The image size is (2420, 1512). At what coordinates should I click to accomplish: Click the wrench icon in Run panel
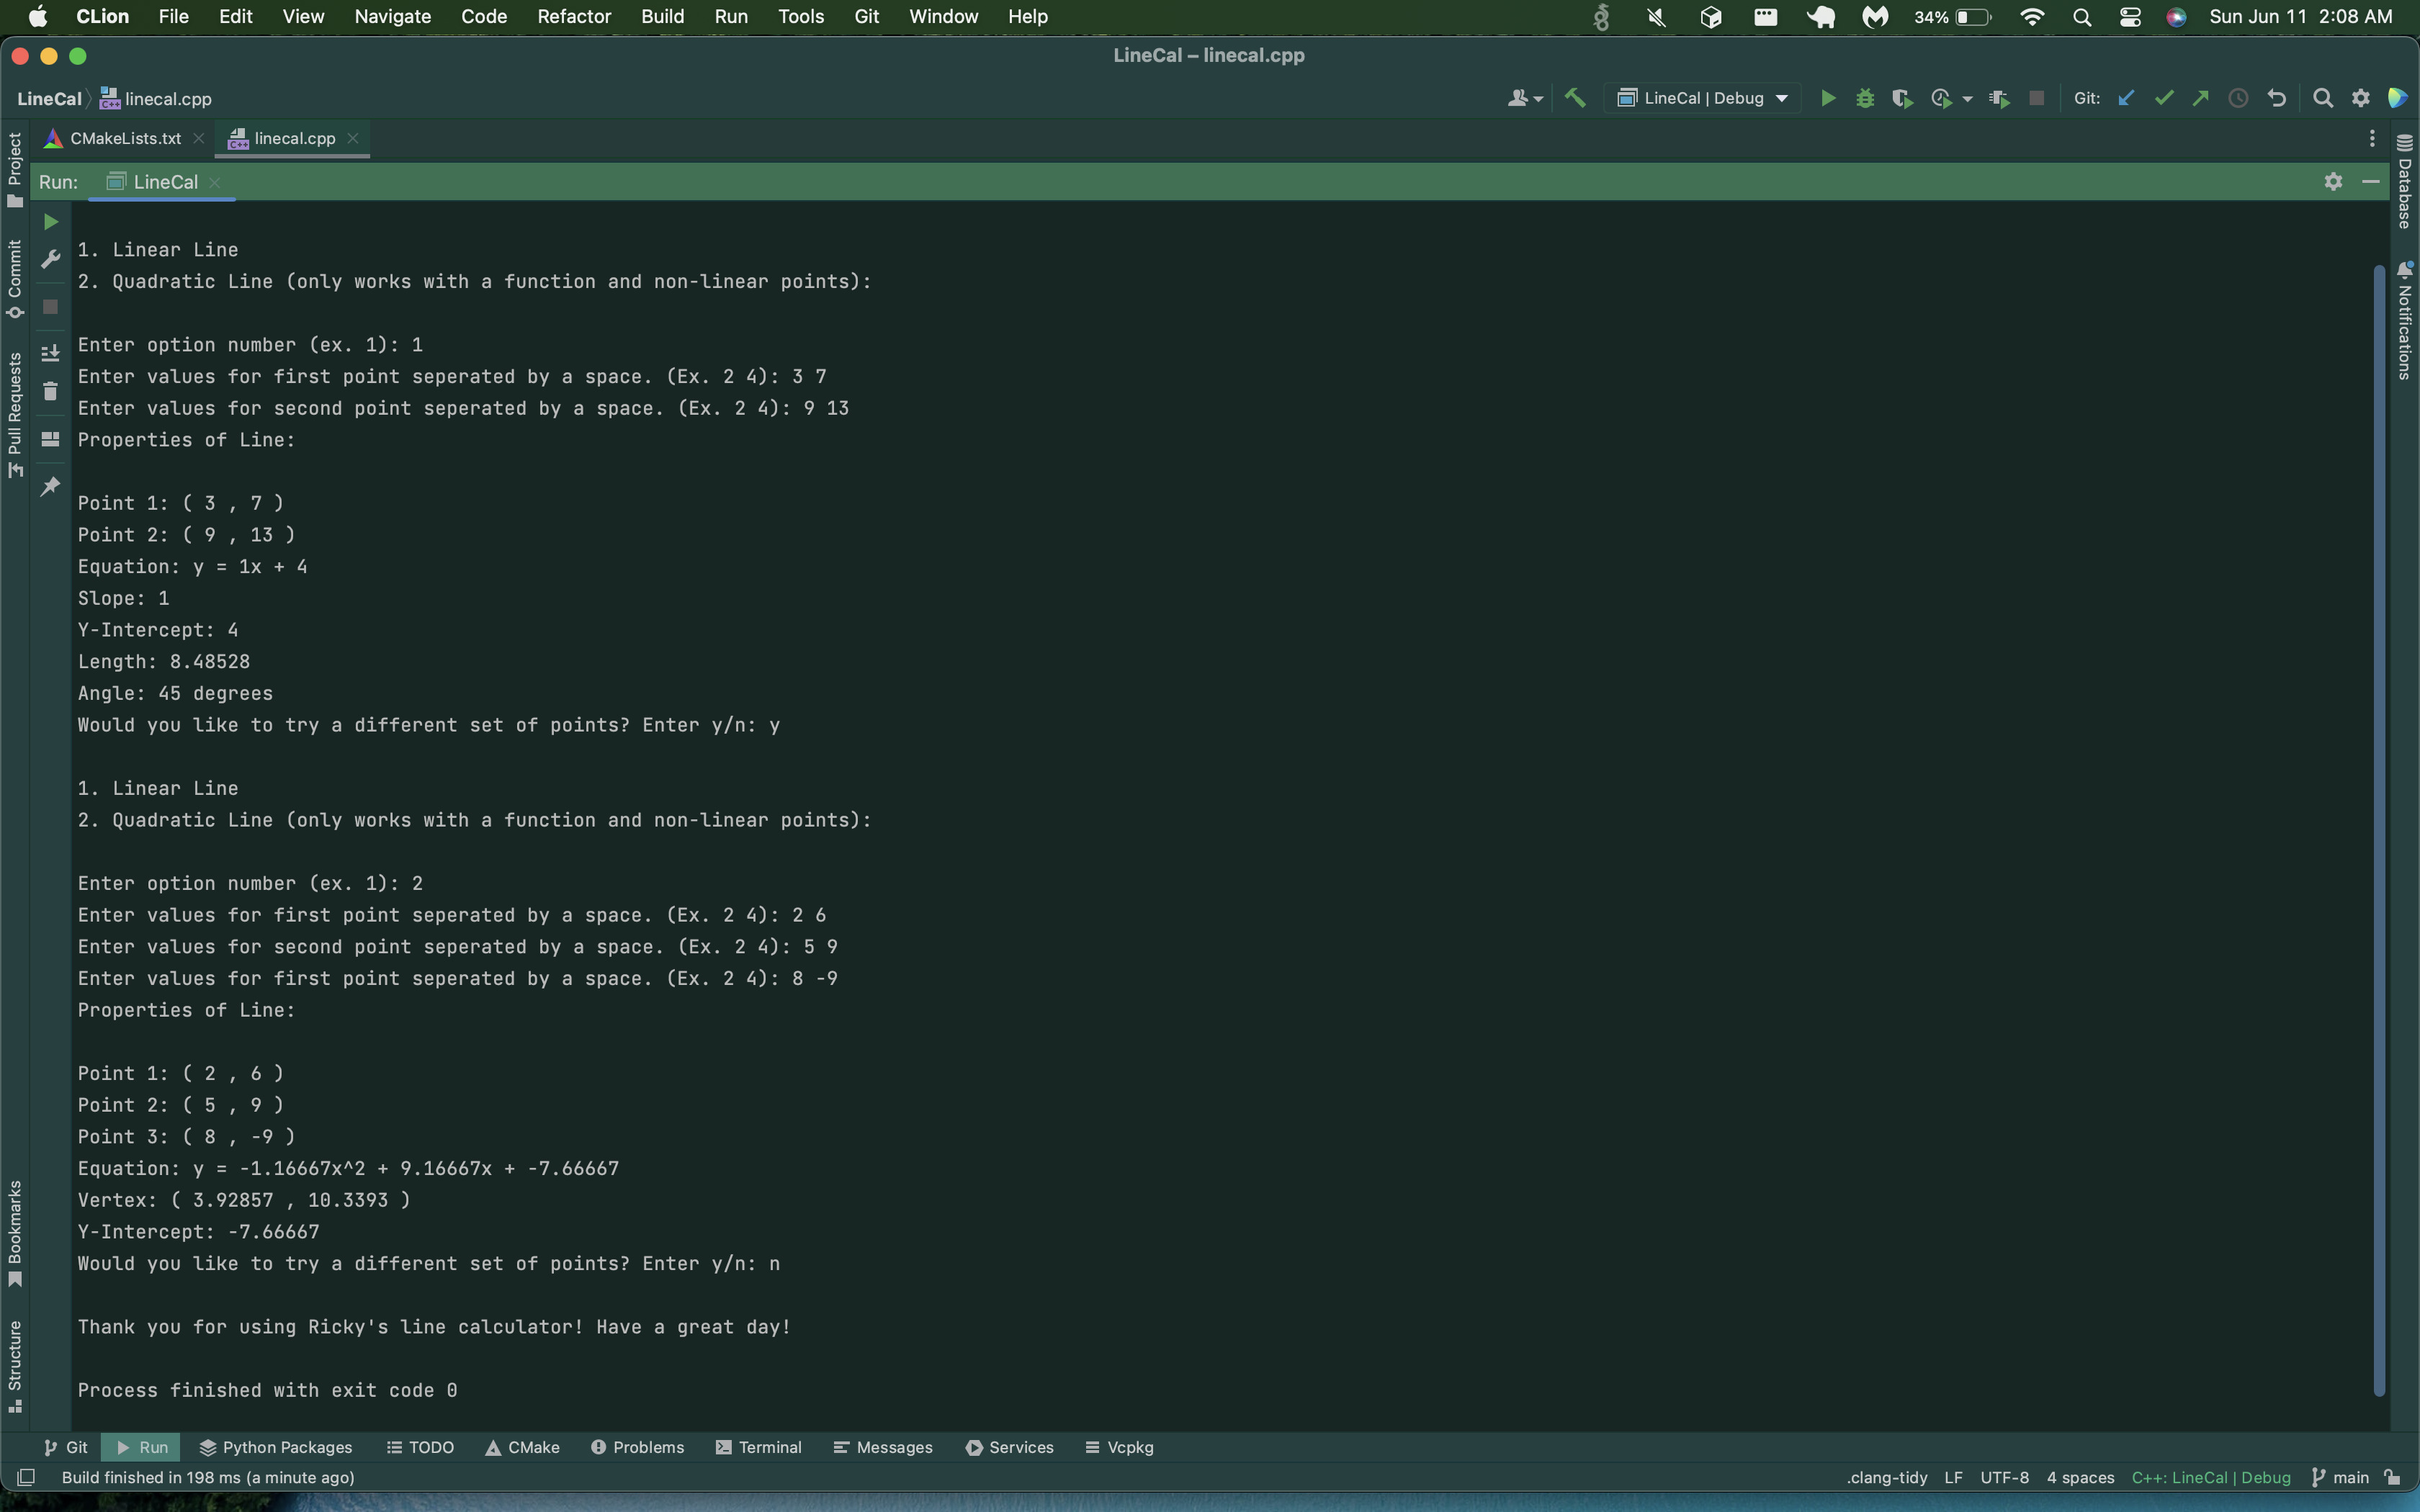click(50, 259)
